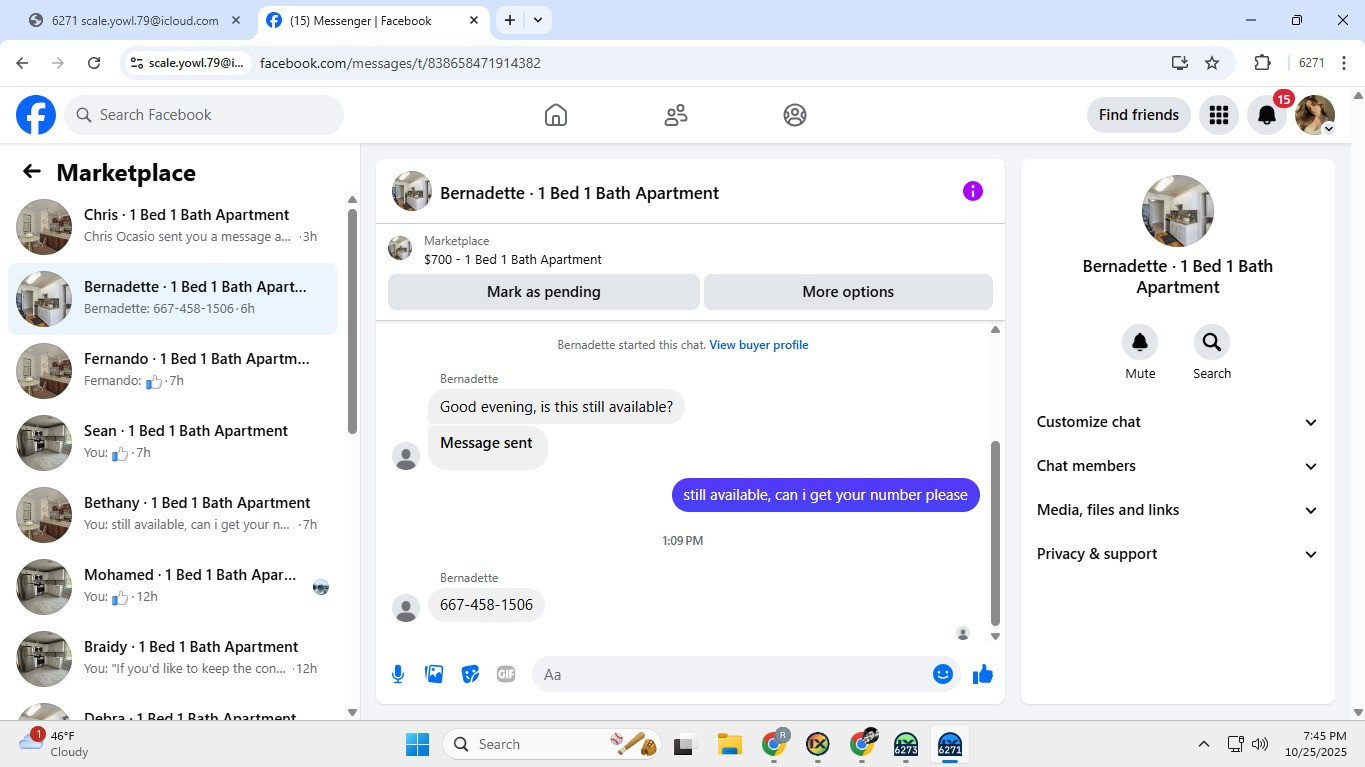The image size is (1365, 767).
Task: Bookmark this page with star icon
Action: (x=1212, y=63)
